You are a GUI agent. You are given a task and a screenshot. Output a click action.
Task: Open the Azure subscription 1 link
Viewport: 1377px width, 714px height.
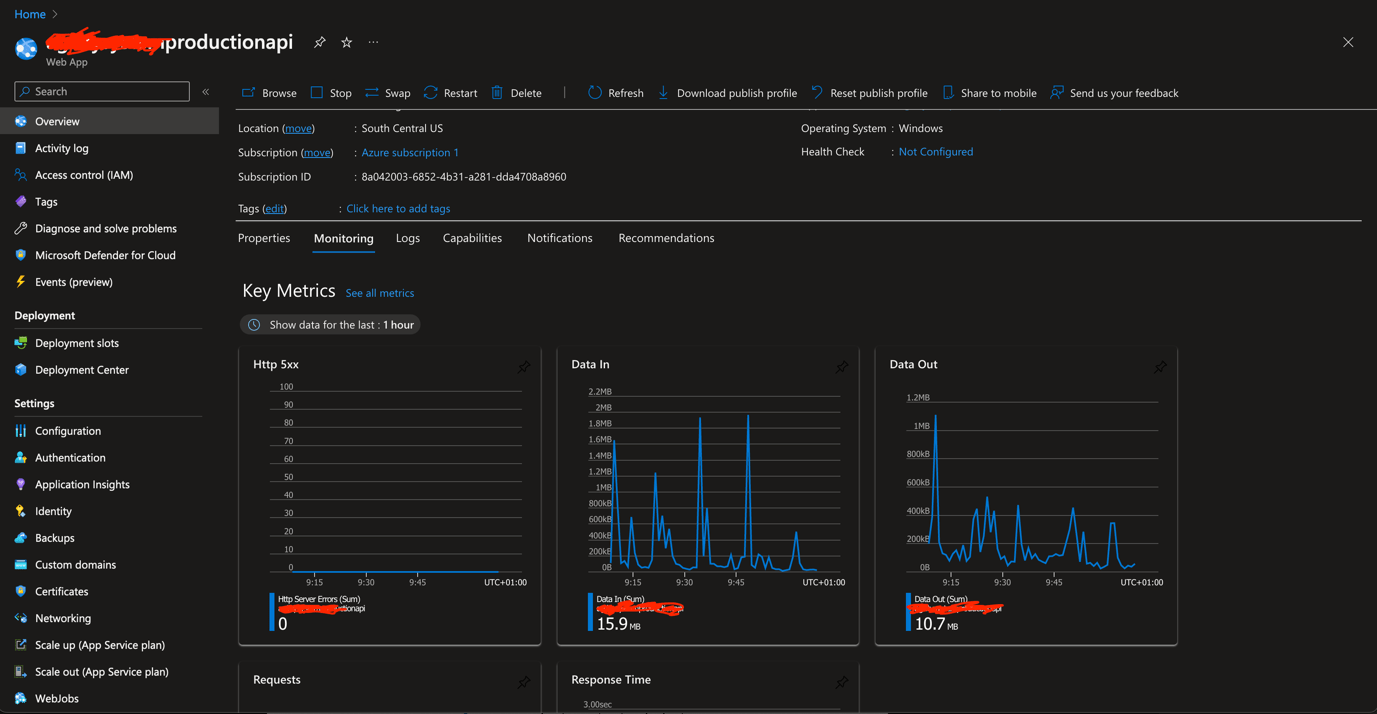410,152
